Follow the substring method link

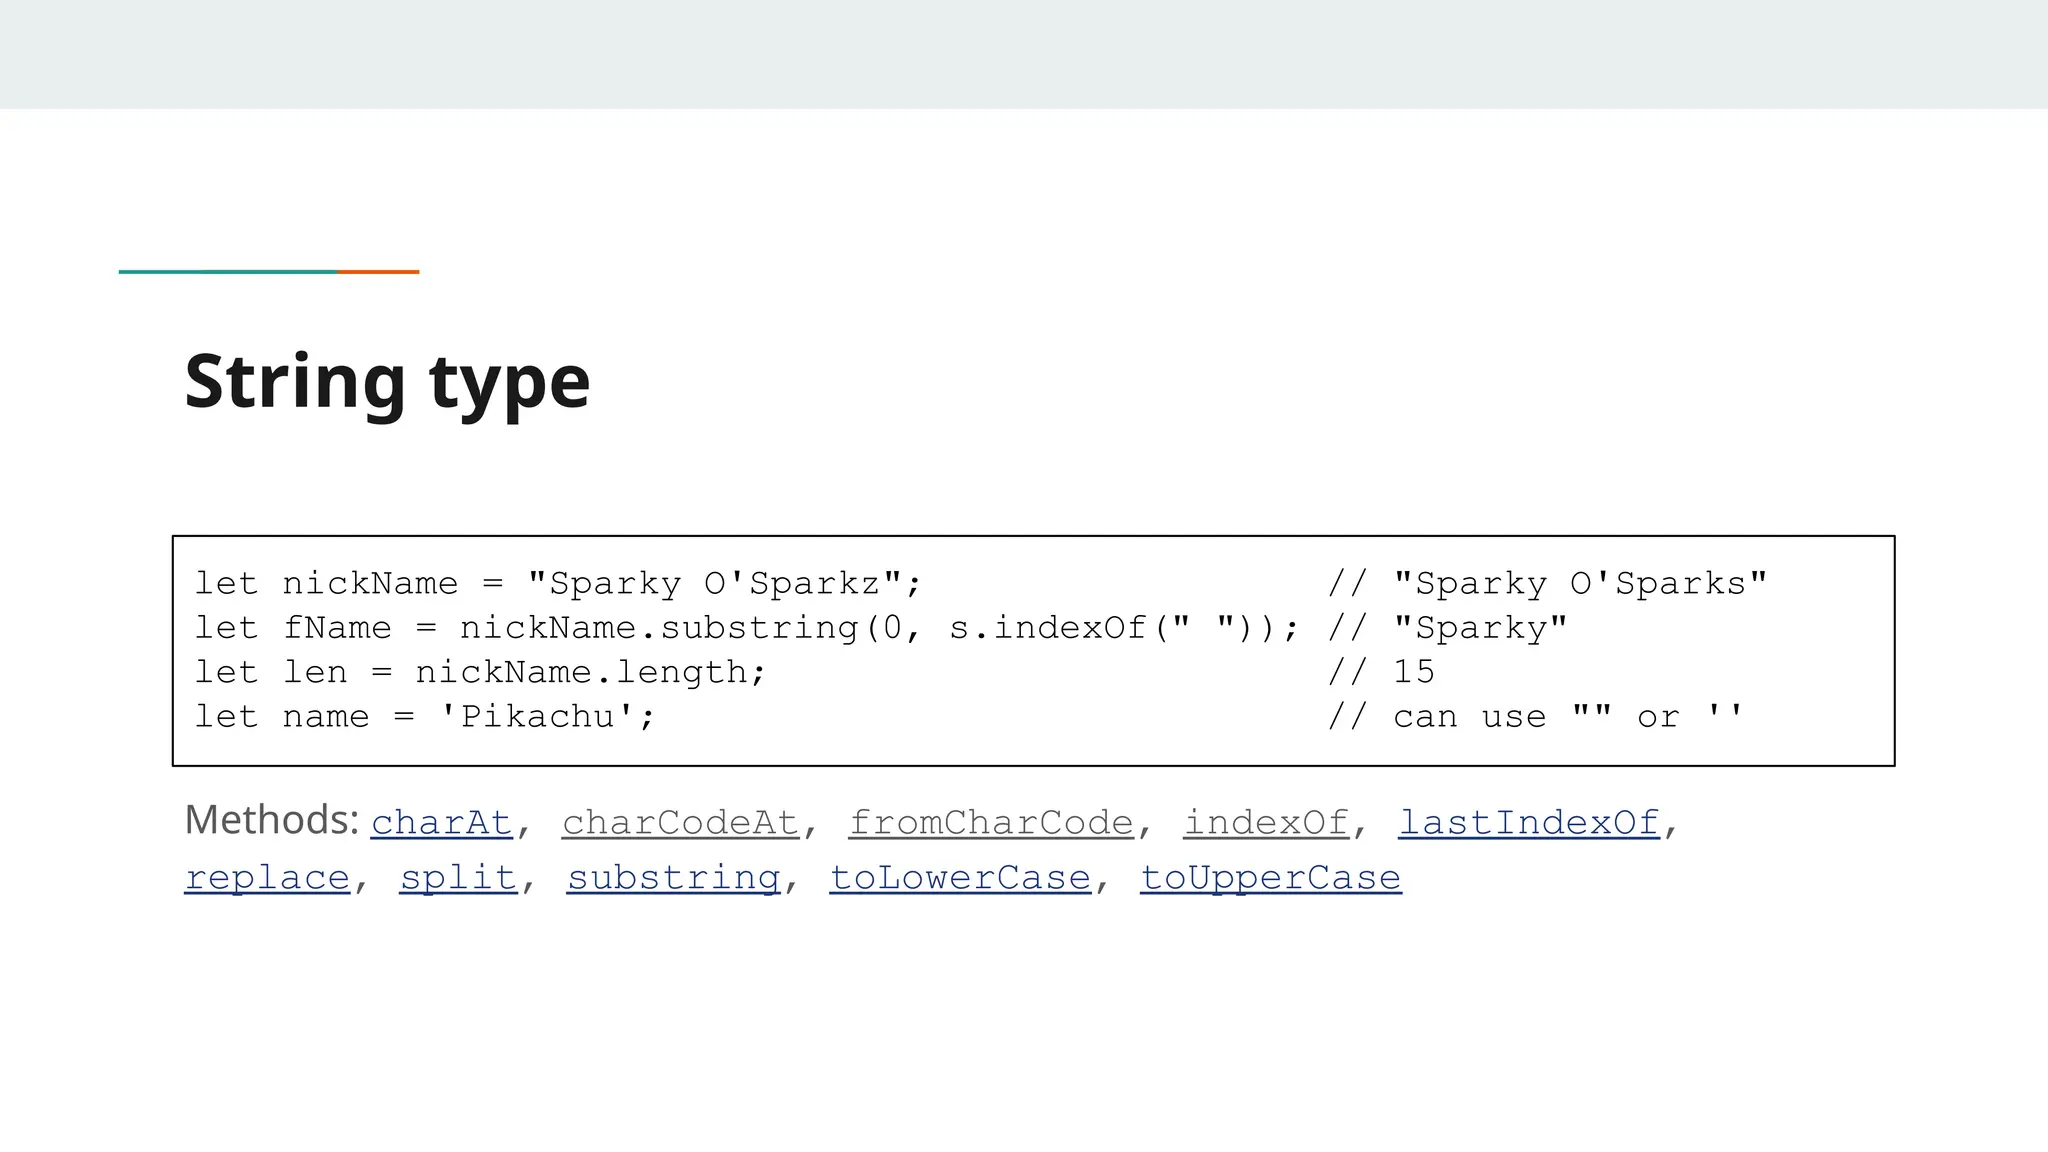pos(673,877)
